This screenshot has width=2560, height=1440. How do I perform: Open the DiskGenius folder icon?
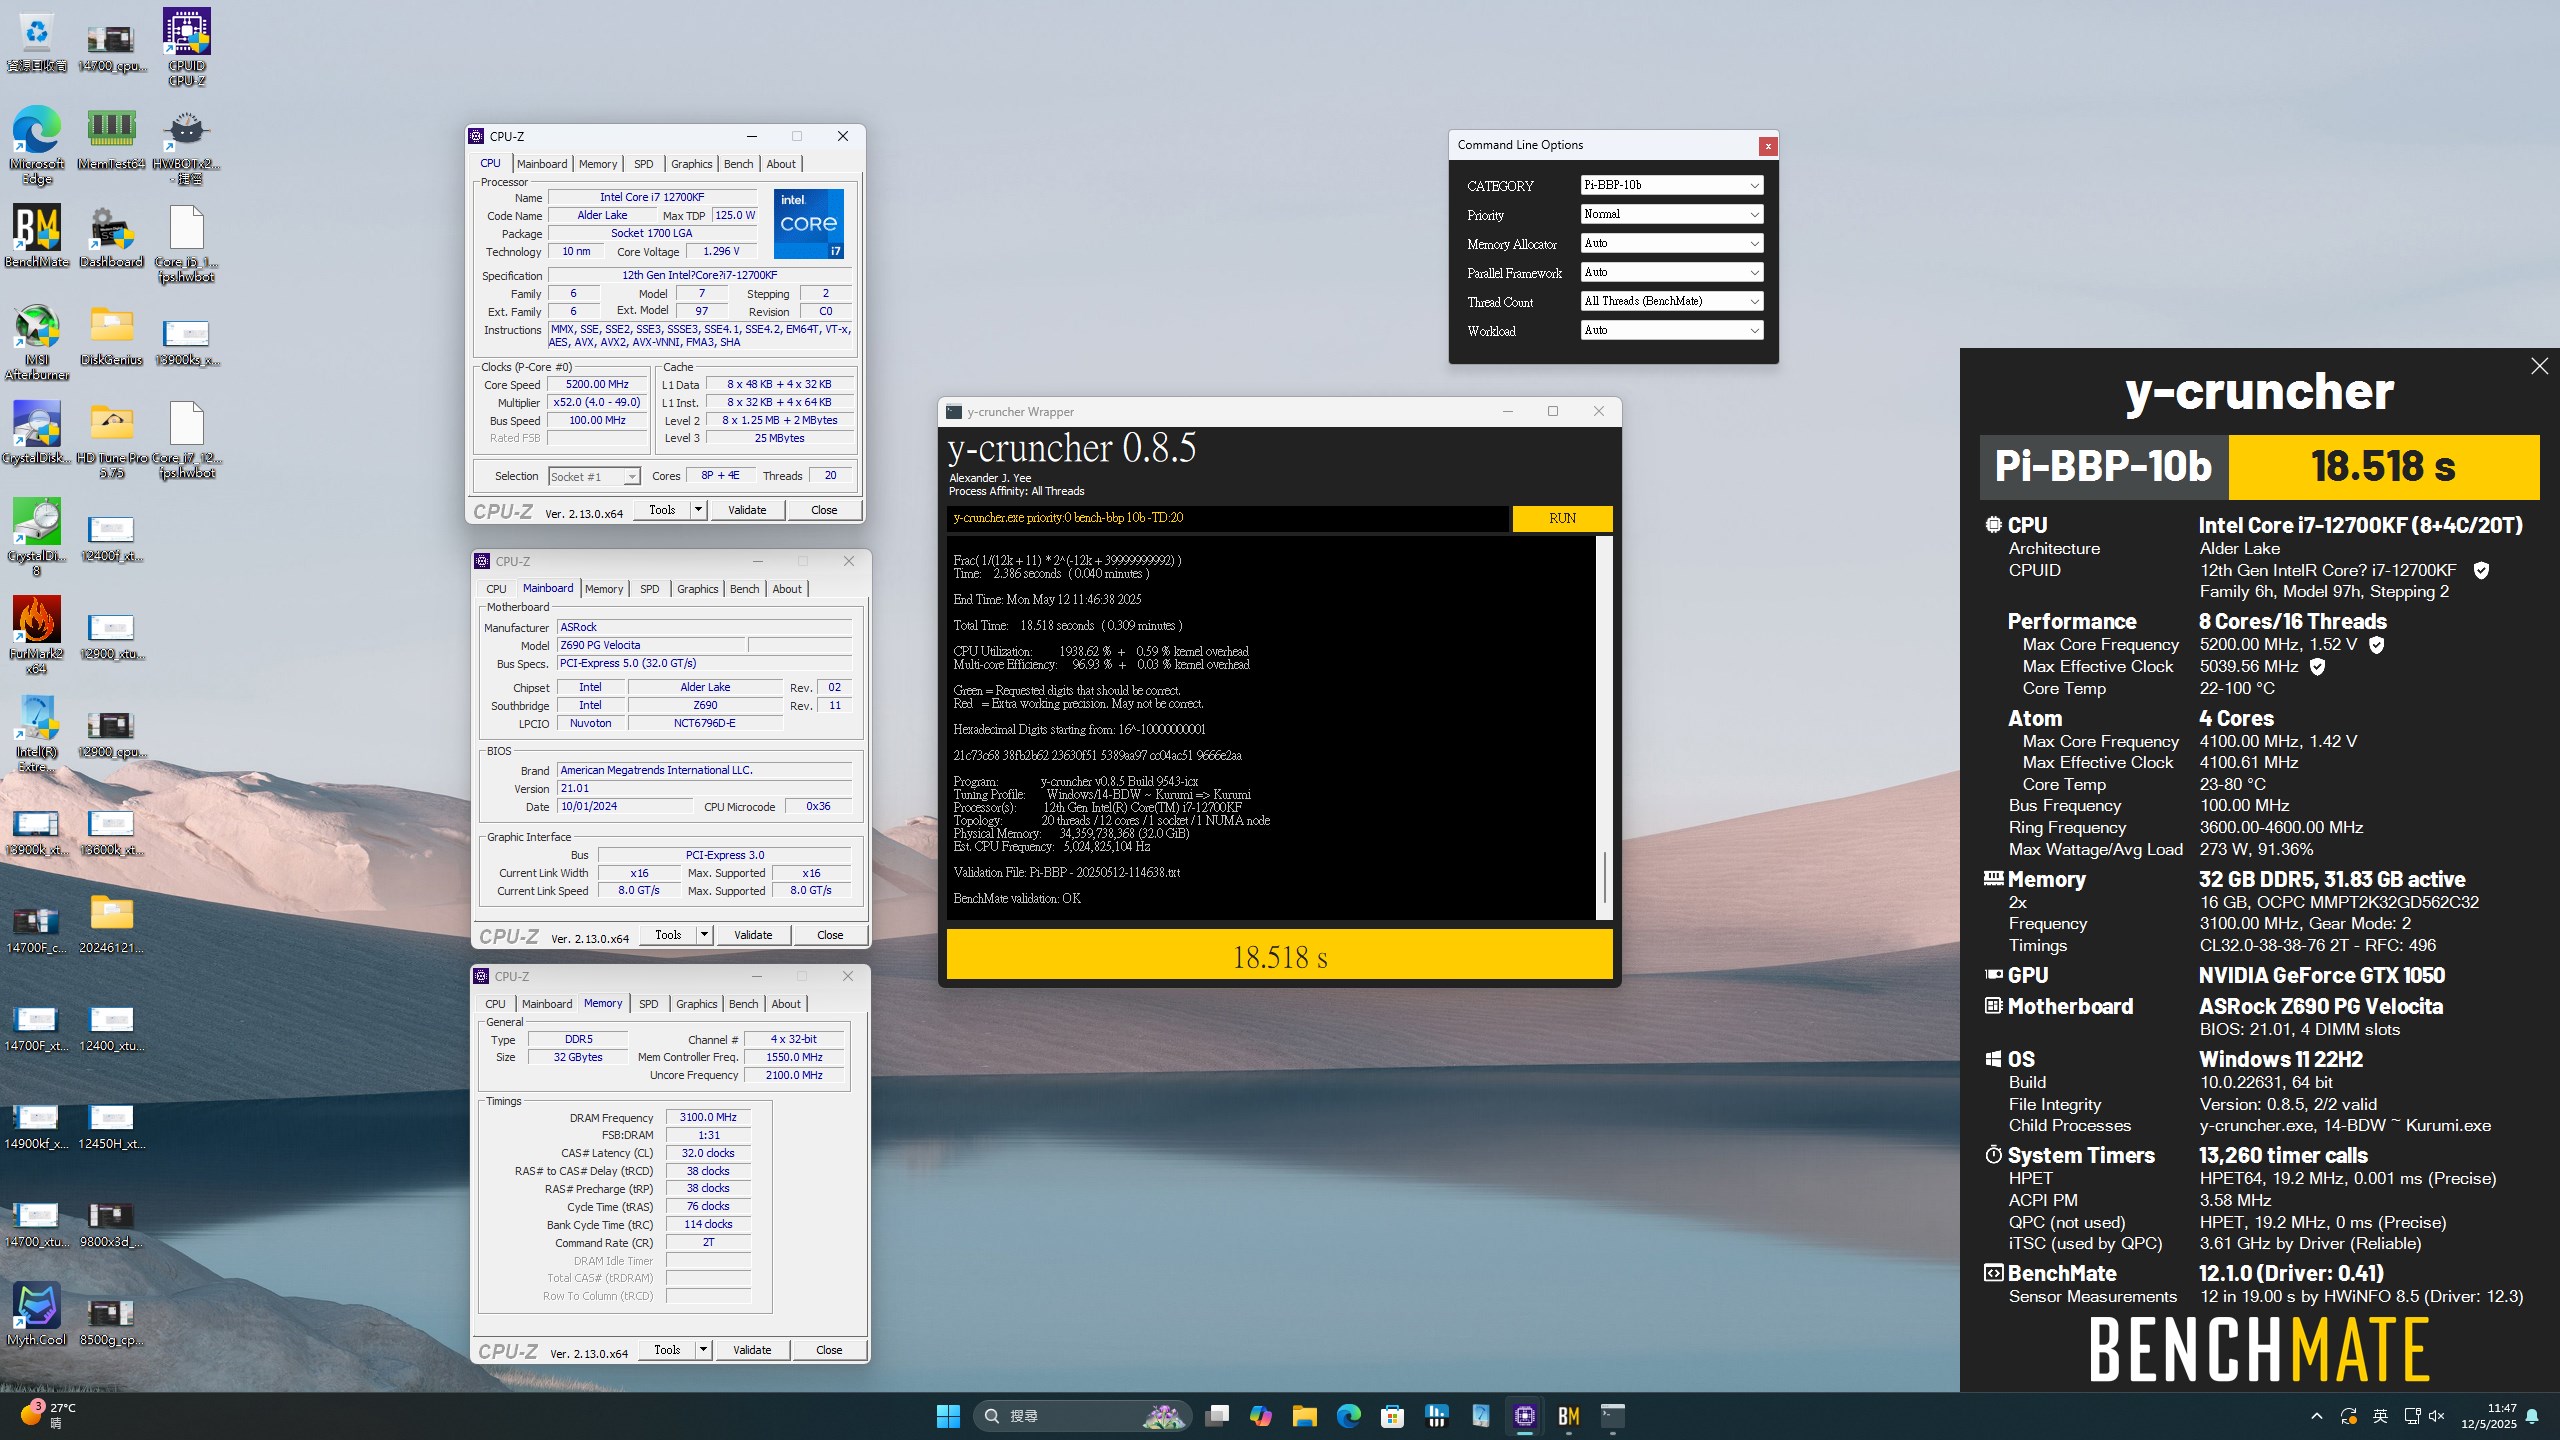(x=111, y=334)
